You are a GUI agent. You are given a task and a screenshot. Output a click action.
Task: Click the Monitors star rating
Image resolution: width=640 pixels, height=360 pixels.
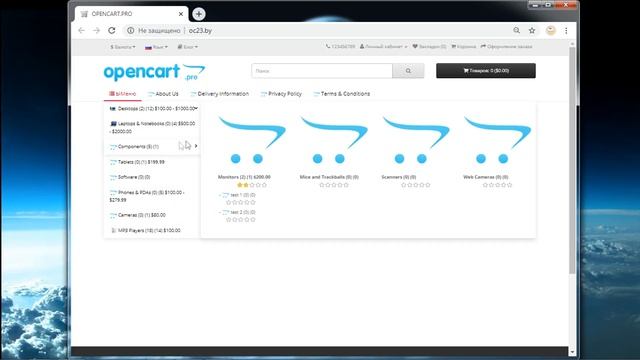coord(252,185)
